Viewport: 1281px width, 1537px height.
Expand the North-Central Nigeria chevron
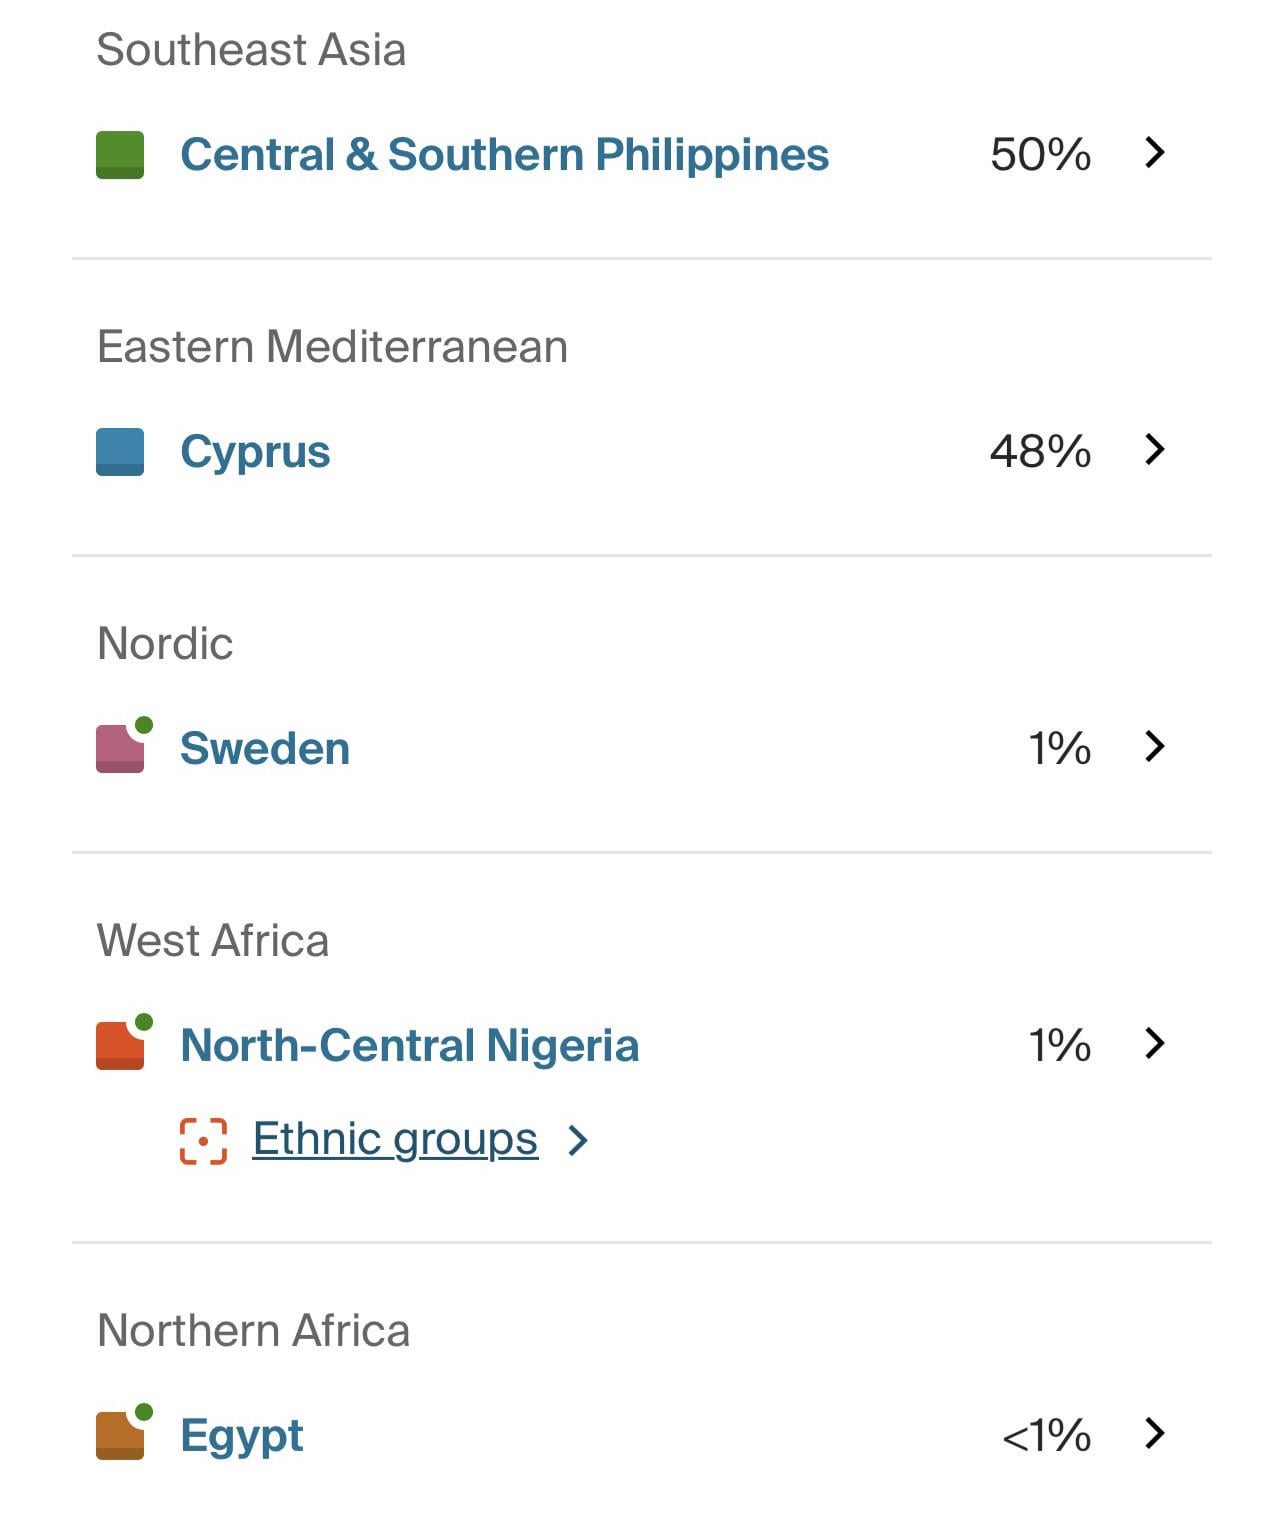[x=1155, y=1044]
